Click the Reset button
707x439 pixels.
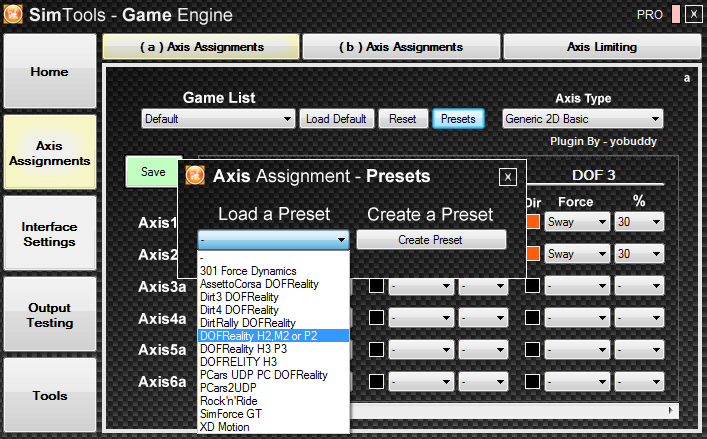403,119
